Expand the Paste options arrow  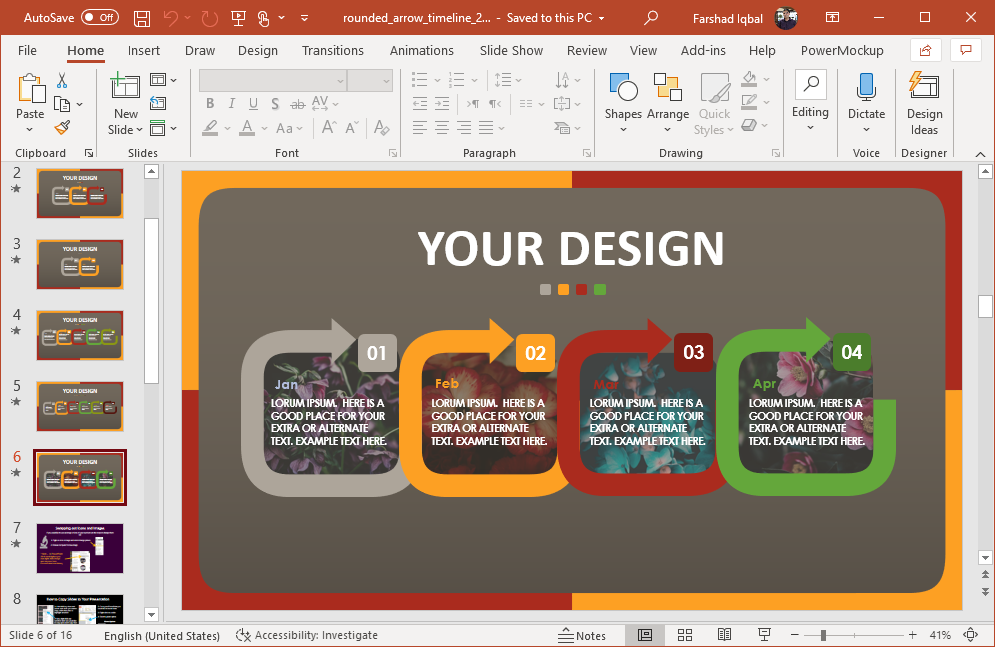coord(29,129)
